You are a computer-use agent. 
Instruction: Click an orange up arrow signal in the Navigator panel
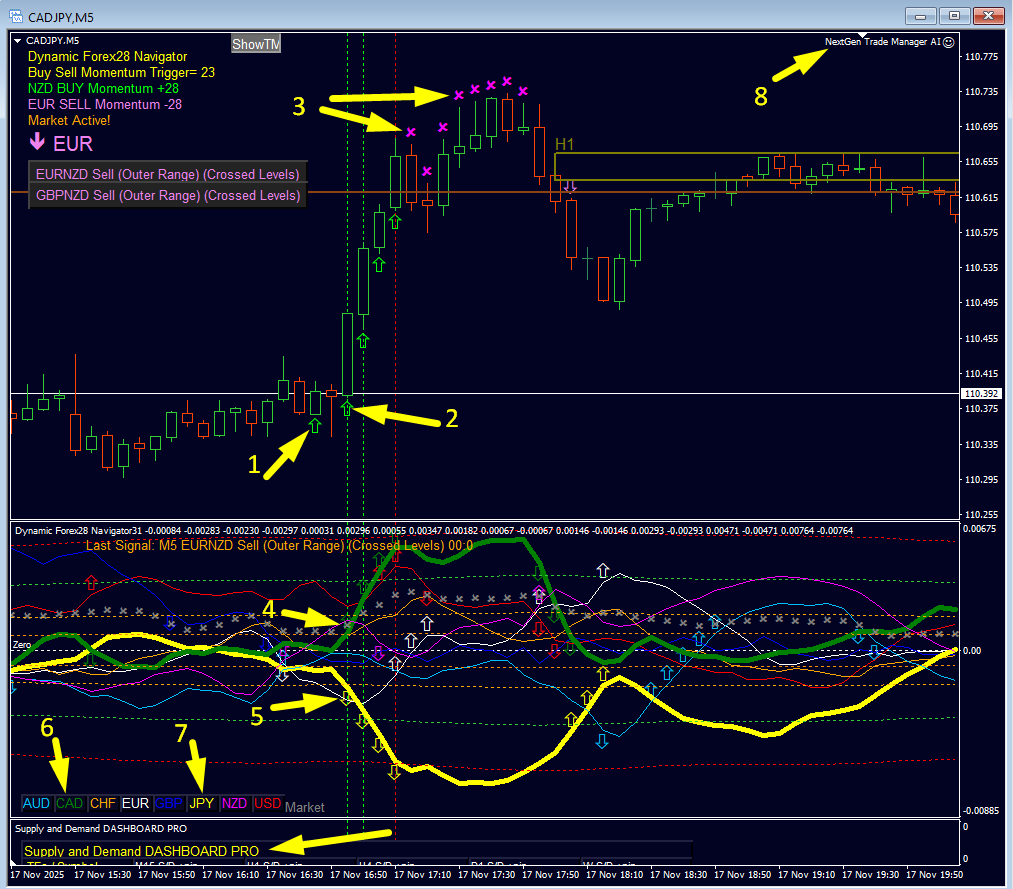(603, 673)
